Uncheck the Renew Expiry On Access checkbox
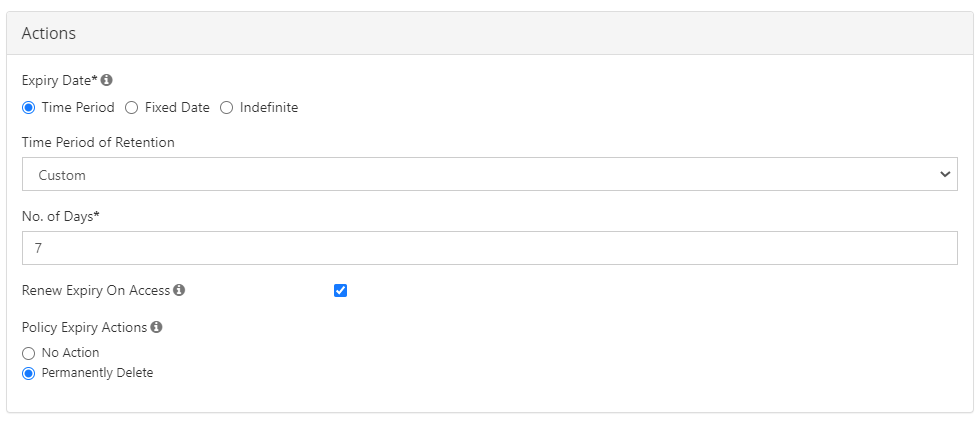Screen dimensions: 980x427 (x=341, y=290)
